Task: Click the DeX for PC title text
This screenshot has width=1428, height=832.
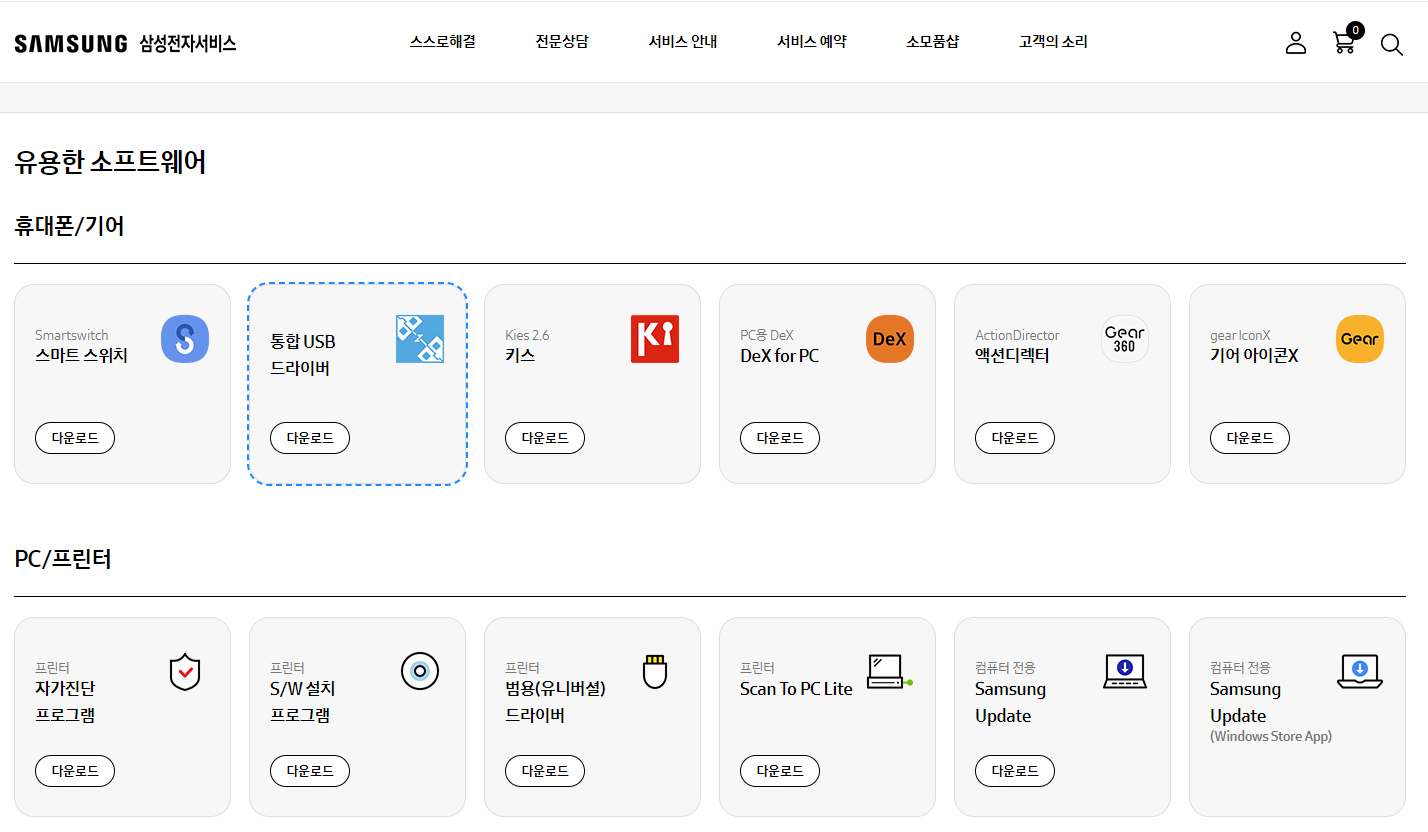Action: (x=779, y=355)
